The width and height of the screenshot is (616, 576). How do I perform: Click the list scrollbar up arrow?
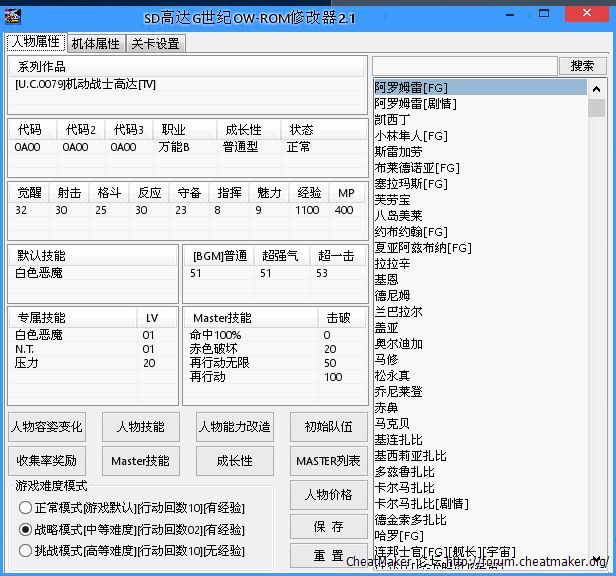tap(597, 89)
